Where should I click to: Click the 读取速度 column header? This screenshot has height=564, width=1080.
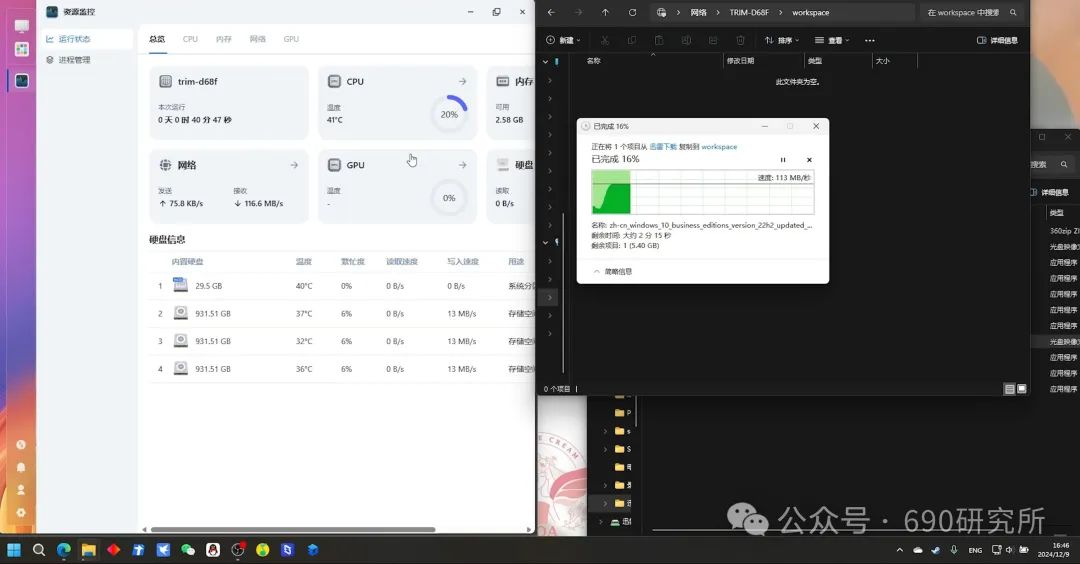click(x=402, y=262)
